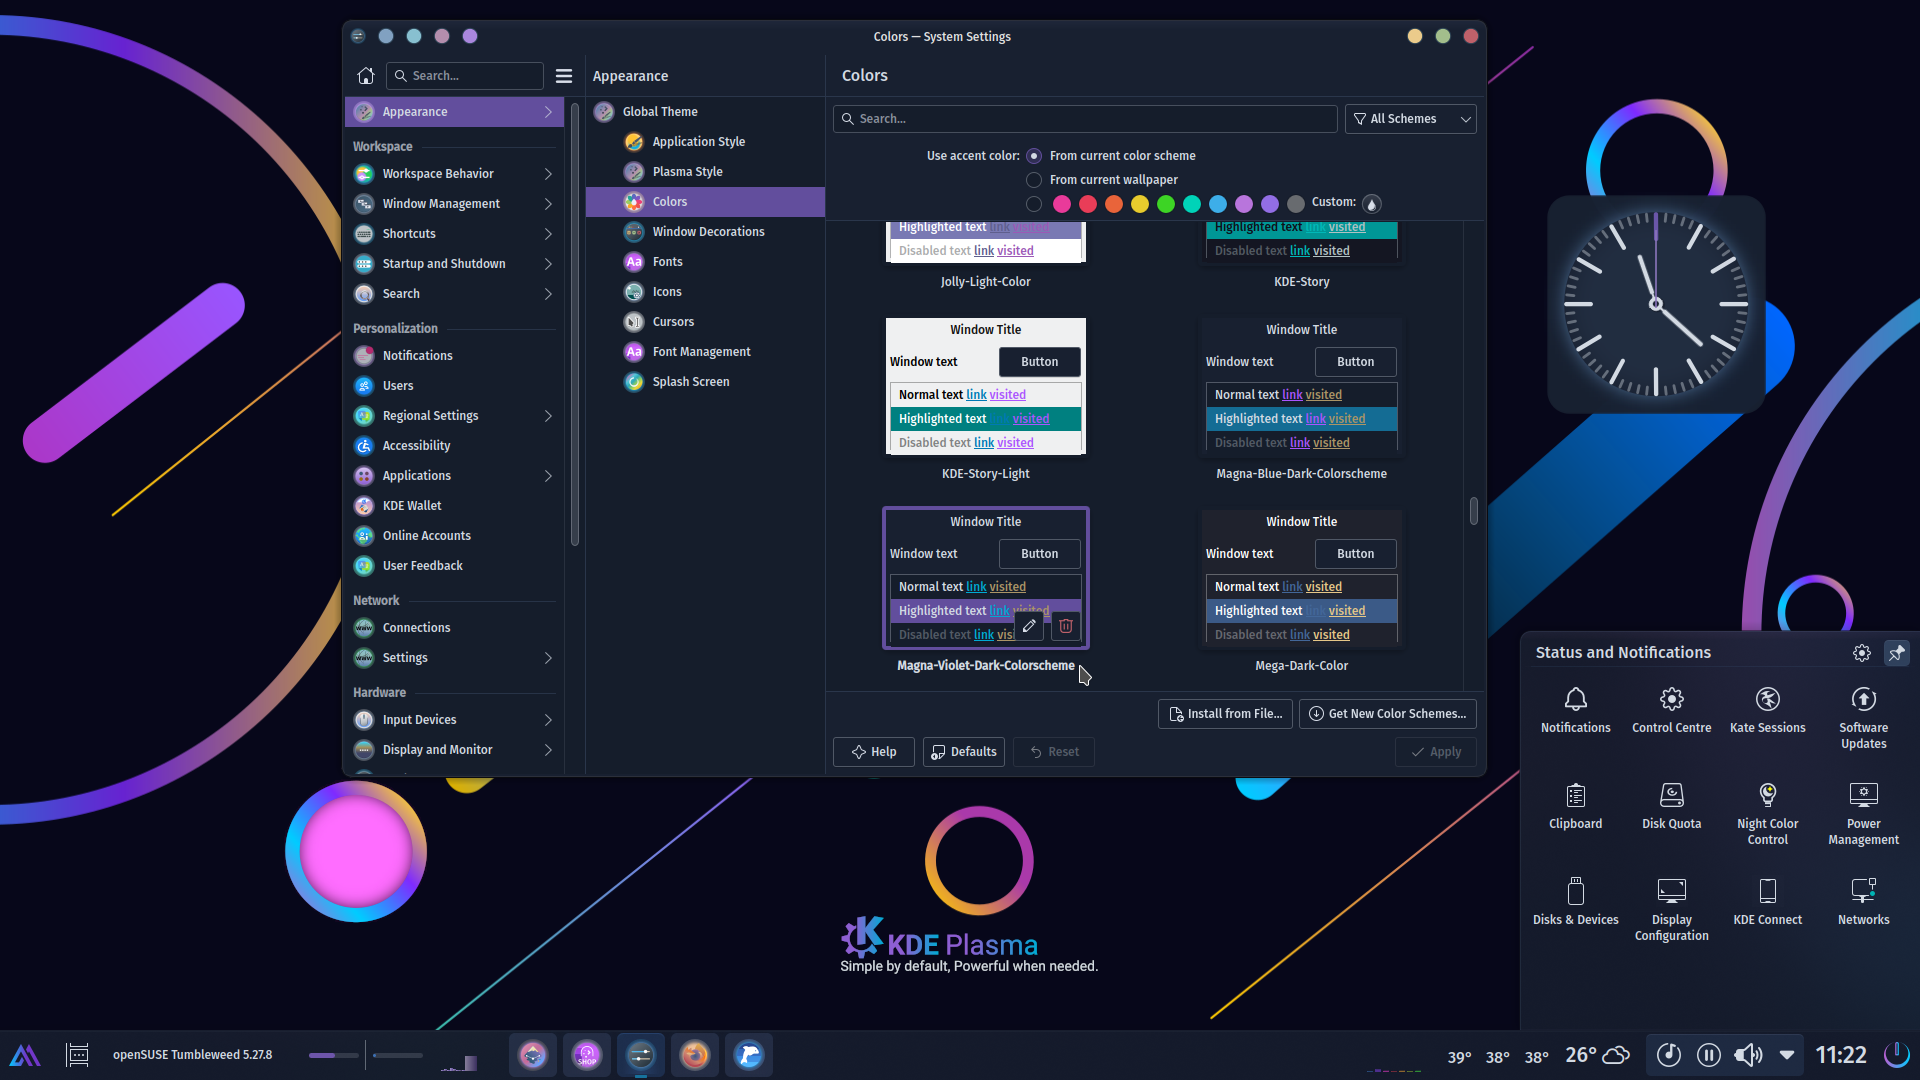
Task: Delete the Magna-Violet-Dark-Colorscheme with the trash icon
Action: (x=1066, y=626)
